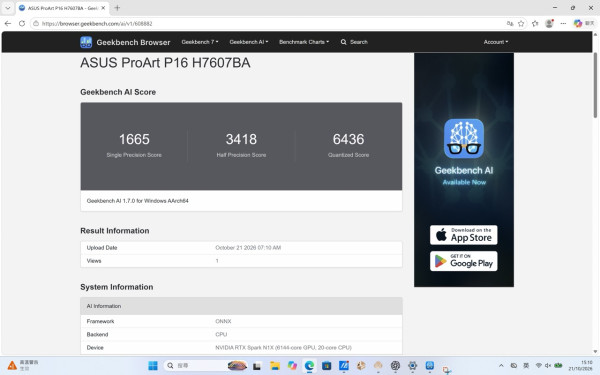This screenshot has height=375, width=600.
Task: Open the weather warning widget on taskbar
Action: (x=23, y=365)
